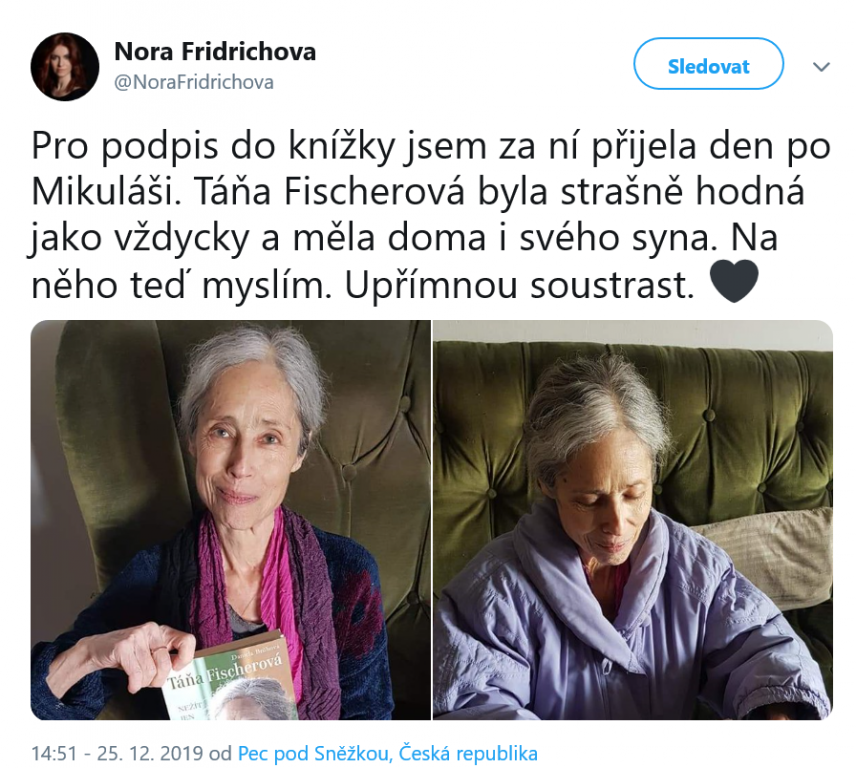Click the word 'Mikuláši' in tweet
Image resolution: width=856 pixels, height=768 pixels.
pyautogui.click(x=105, y=192)
